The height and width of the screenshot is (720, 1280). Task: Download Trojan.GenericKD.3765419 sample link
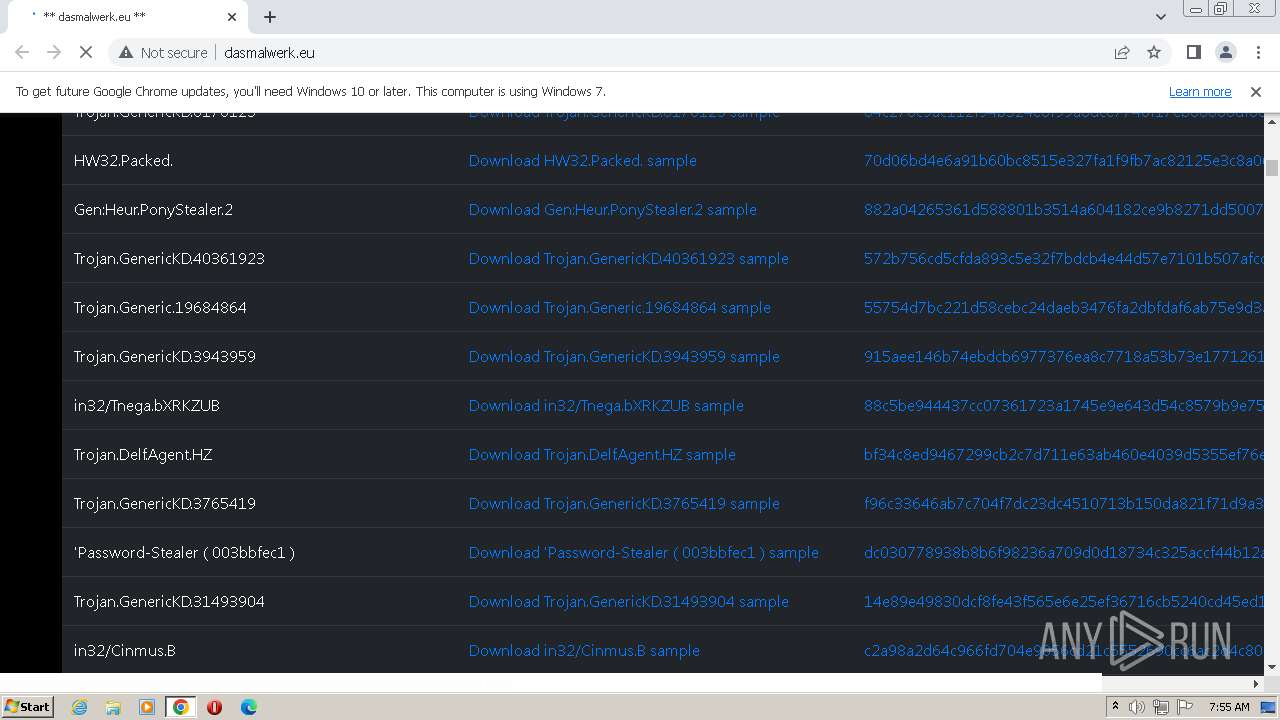coord(624,503)
